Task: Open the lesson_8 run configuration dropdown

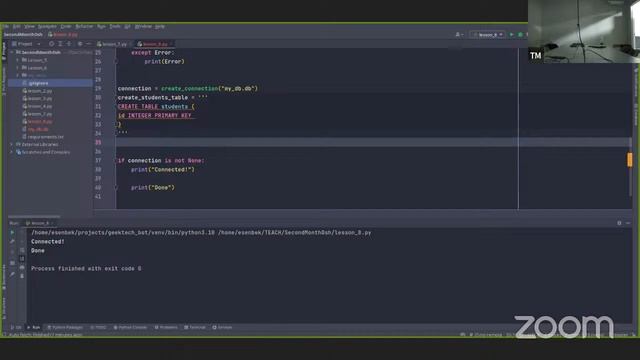Action: tap(487, 35)
